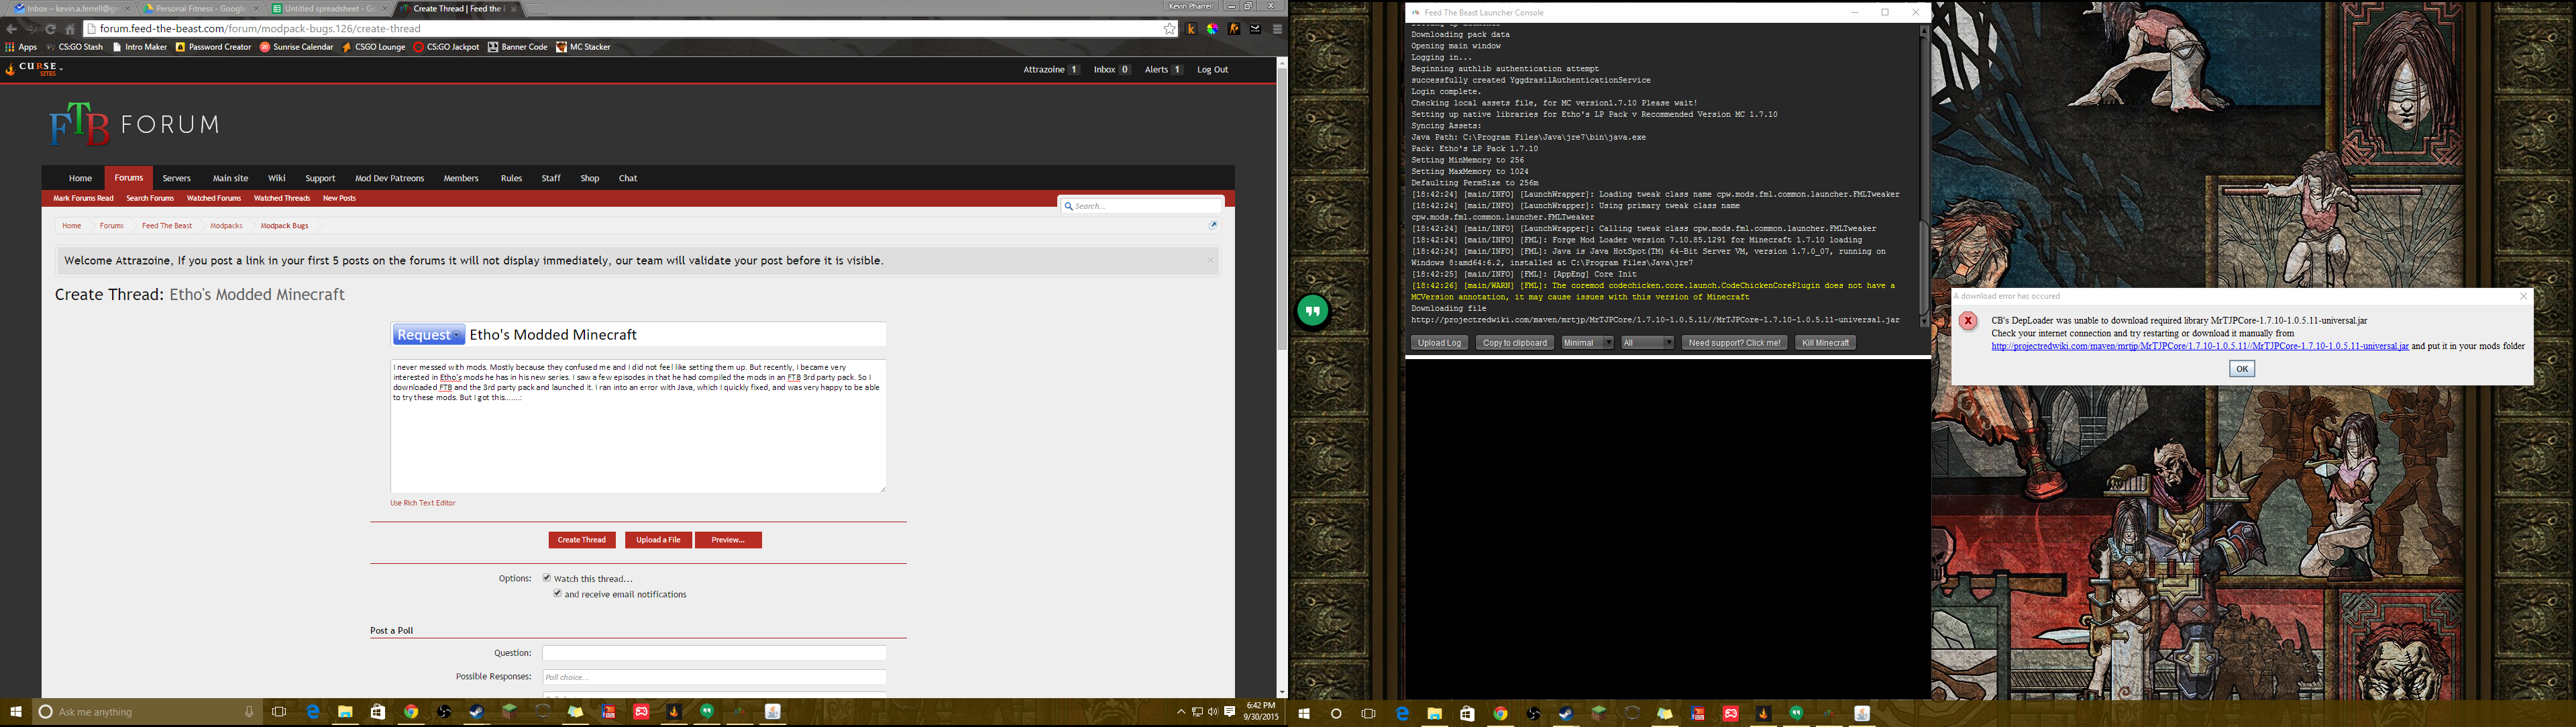Click the Cortana microphone icon

pos(249,712)
